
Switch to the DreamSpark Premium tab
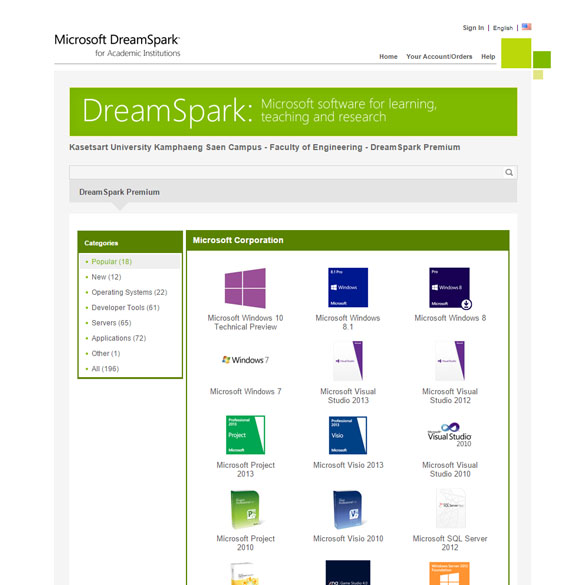[x=119, y=192]
